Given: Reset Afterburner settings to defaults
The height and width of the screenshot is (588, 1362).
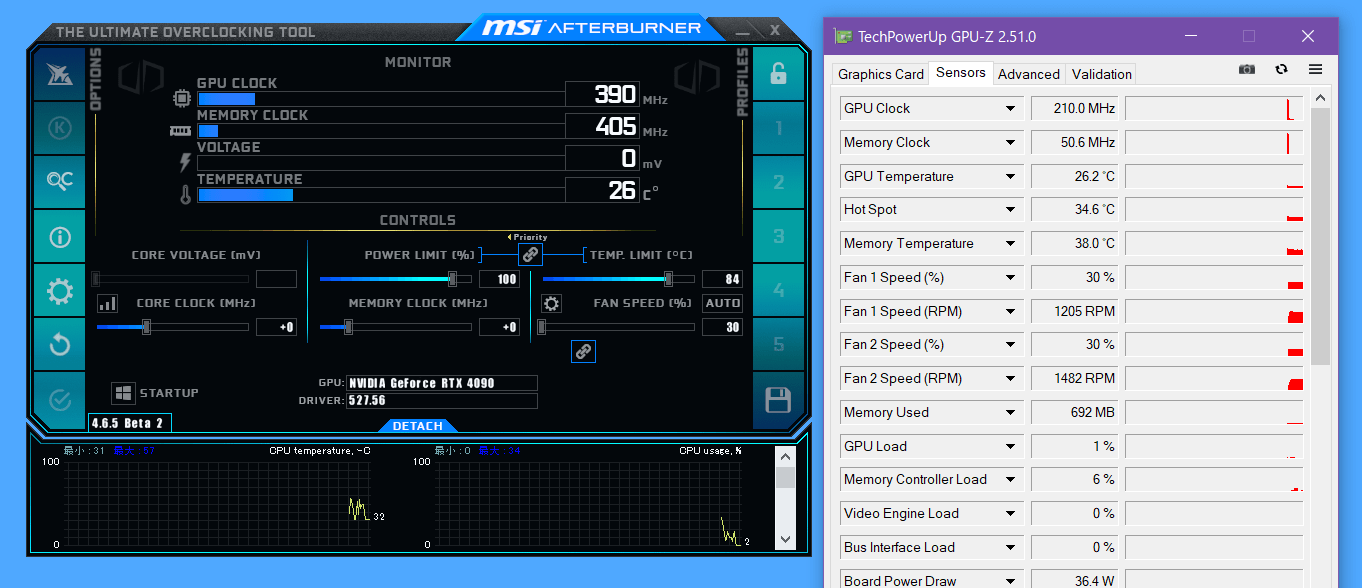Looking at the screenshot, I should [59, 345].
